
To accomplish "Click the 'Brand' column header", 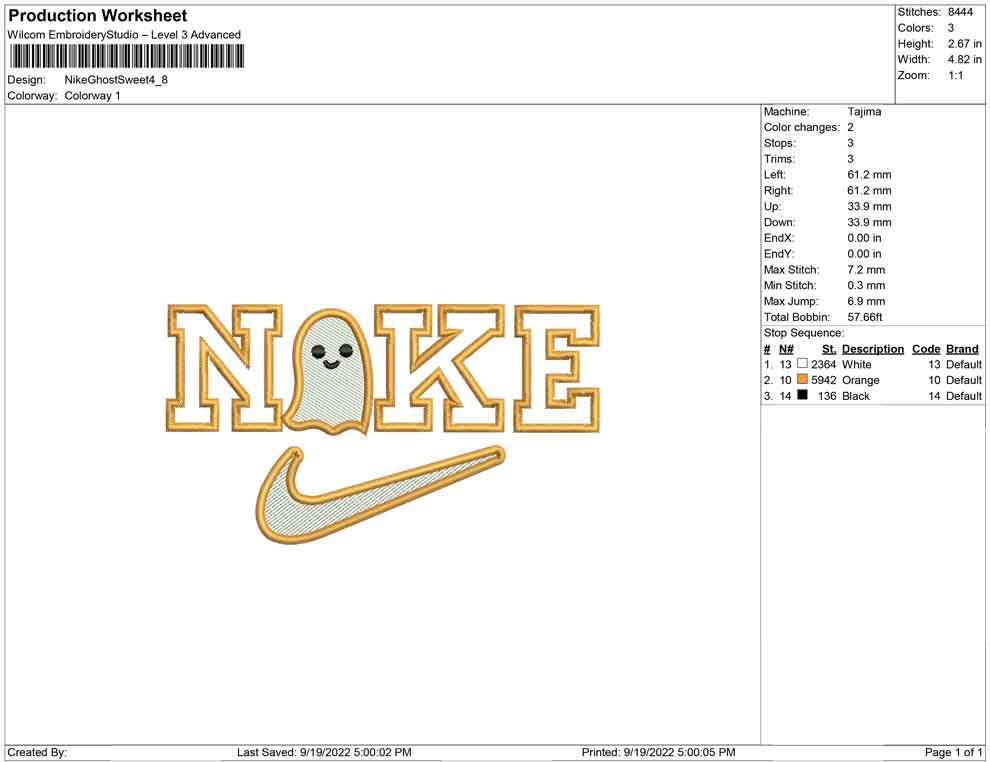I will click(962, 349).
